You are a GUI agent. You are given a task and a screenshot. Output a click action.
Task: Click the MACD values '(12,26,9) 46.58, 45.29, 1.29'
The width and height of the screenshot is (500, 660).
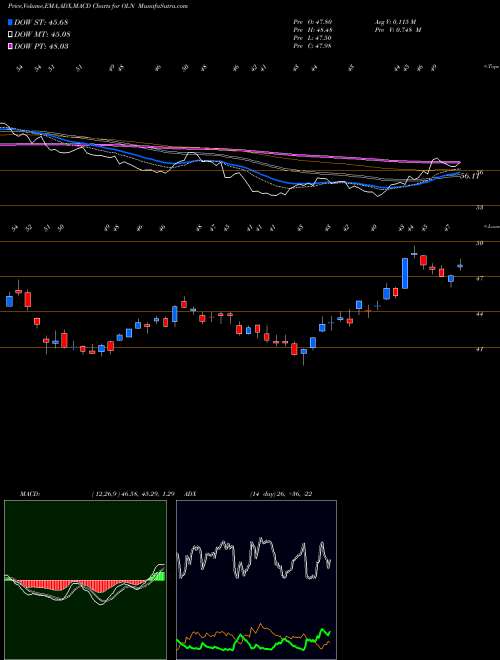pos(133,494)
